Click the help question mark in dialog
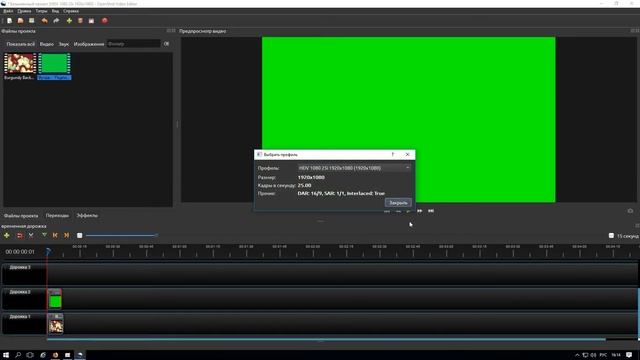 click(x=393, y=155)
